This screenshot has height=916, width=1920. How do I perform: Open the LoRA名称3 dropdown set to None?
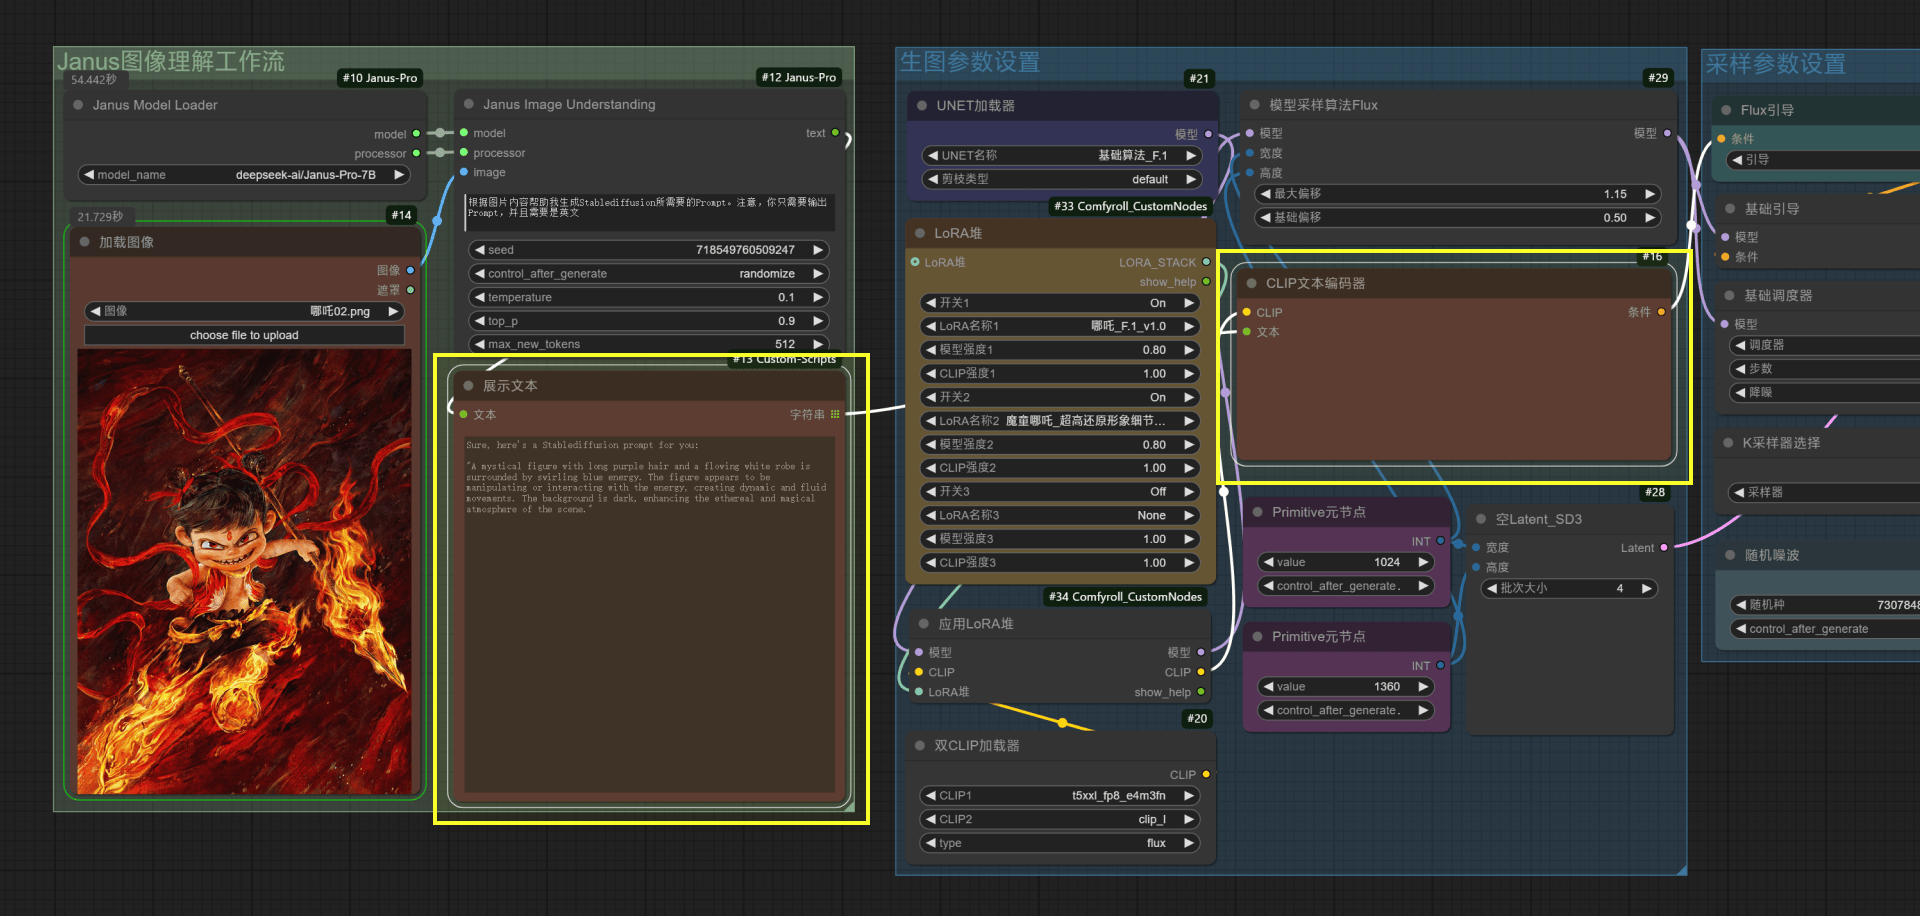click(x=1059, y=515)
